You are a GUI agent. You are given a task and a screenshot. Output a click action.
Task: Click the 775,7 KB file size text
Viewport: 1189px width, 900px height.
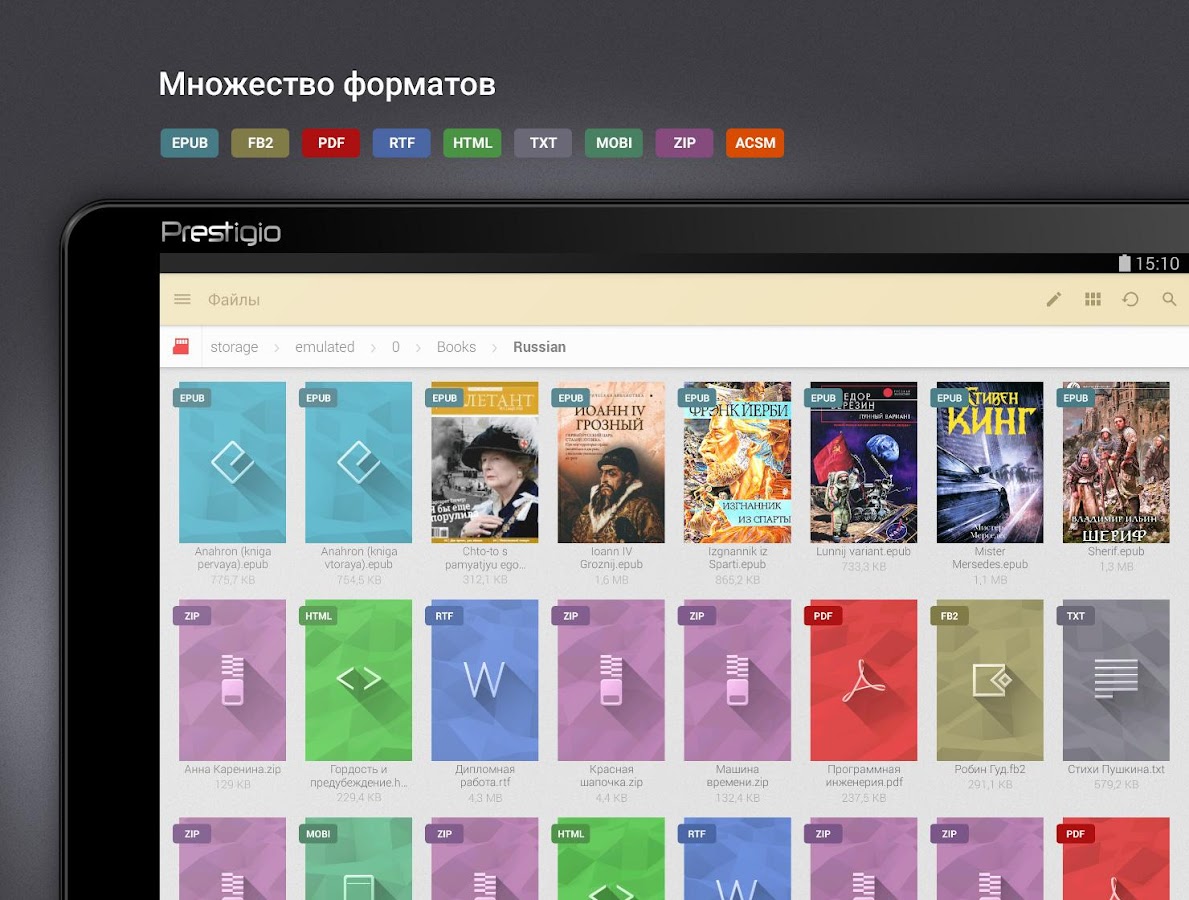tap(233, 580)
